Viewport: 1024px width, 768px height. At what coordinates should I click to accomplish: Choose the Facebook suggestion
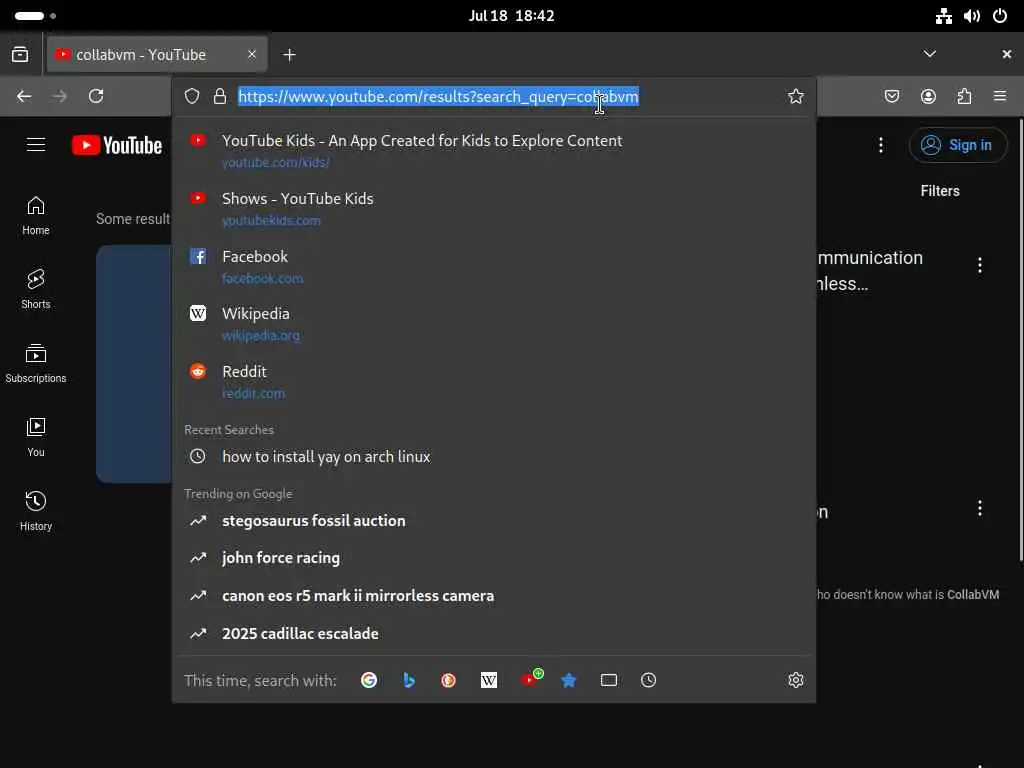pyautogui.click(x=494, y=266)
